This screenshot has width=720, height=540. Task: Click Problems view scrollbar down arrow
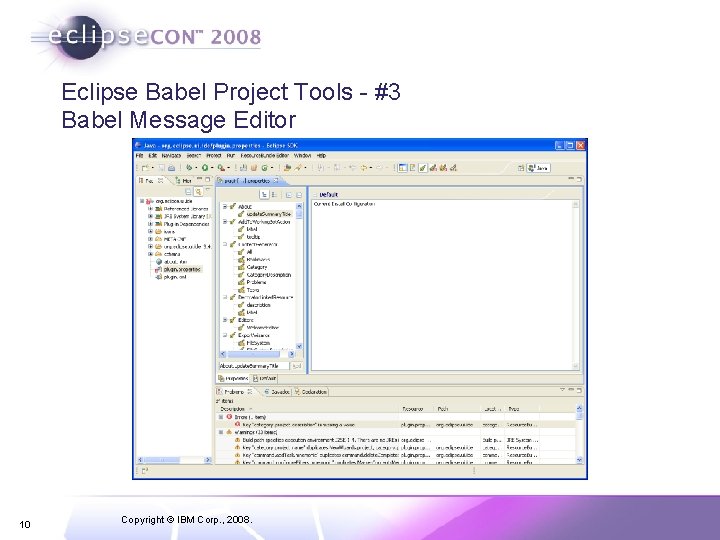click(x=579, y=459)
